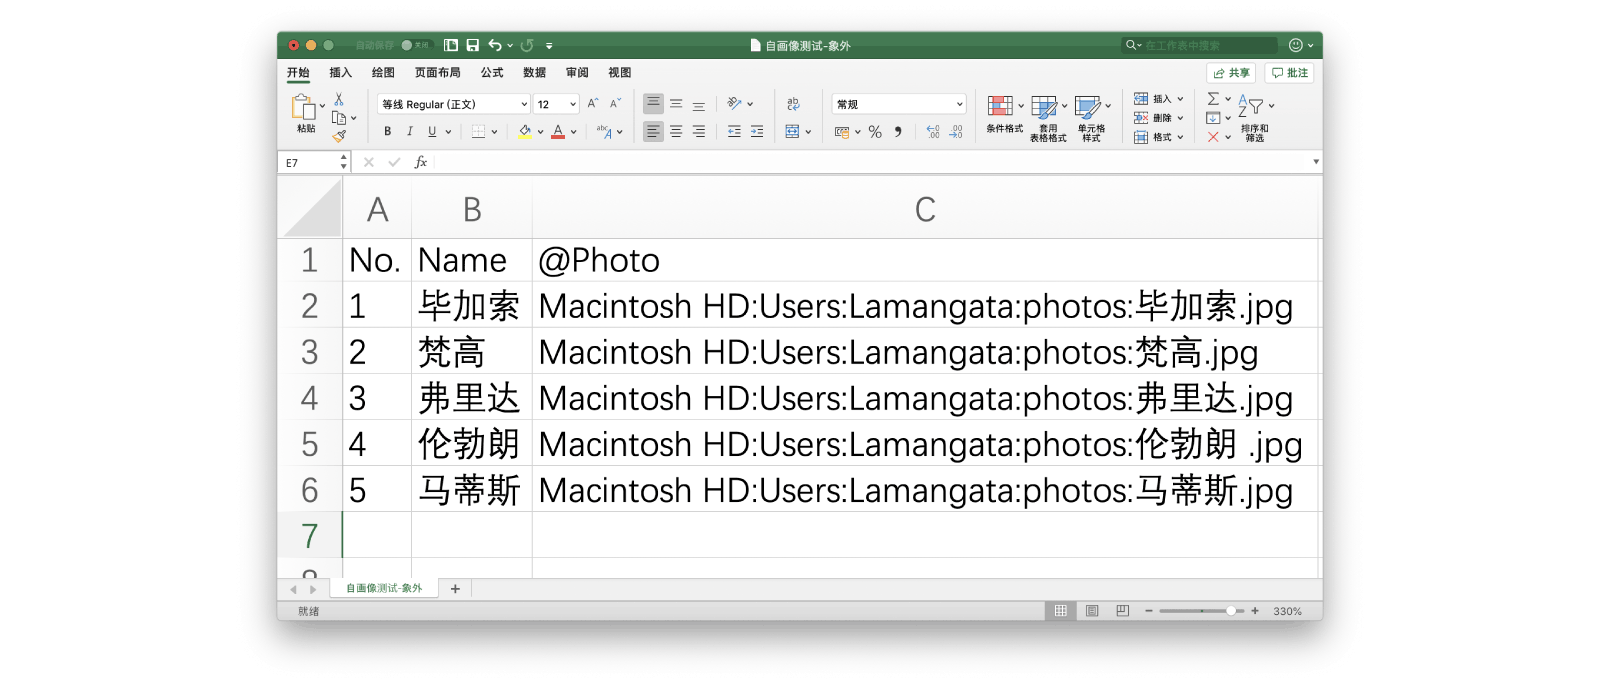Click the 共享 share button
This screenshot has width=1600, height=681.
pos(1232,73)
